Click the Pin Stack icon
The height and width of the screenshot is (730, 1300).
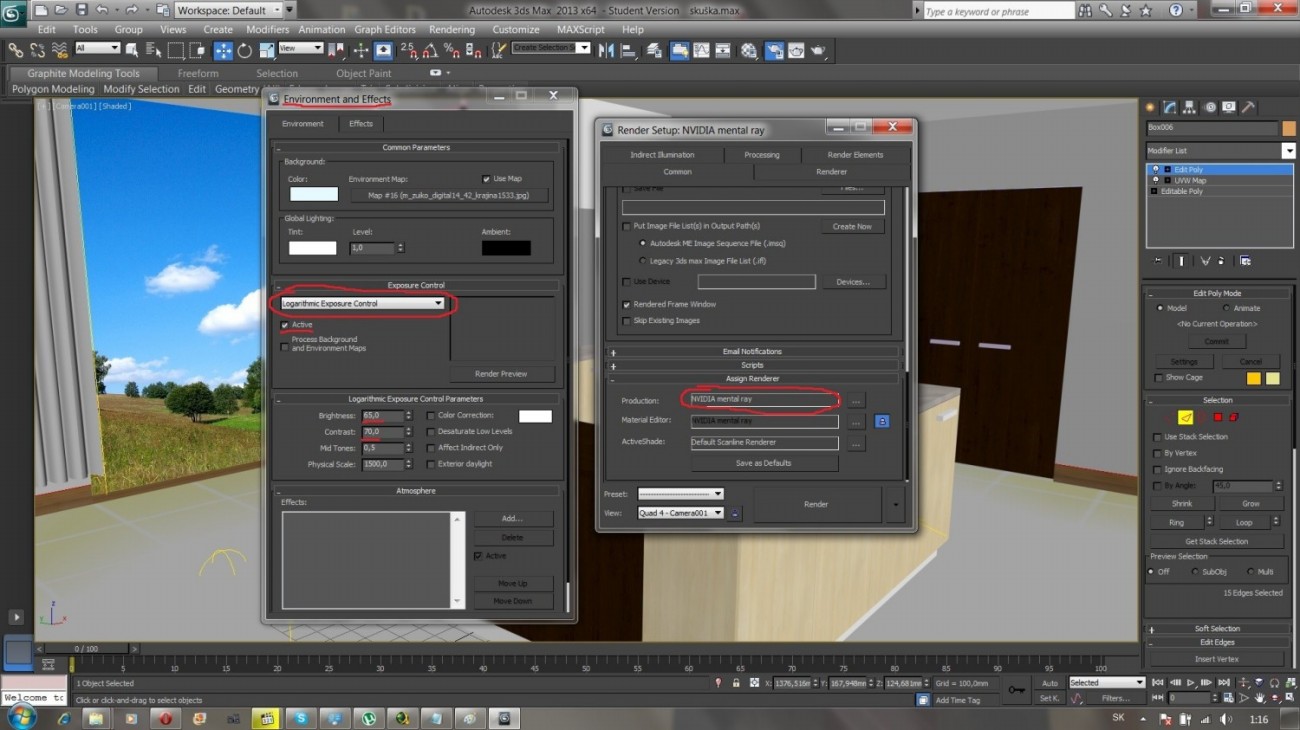[1158, 261]
